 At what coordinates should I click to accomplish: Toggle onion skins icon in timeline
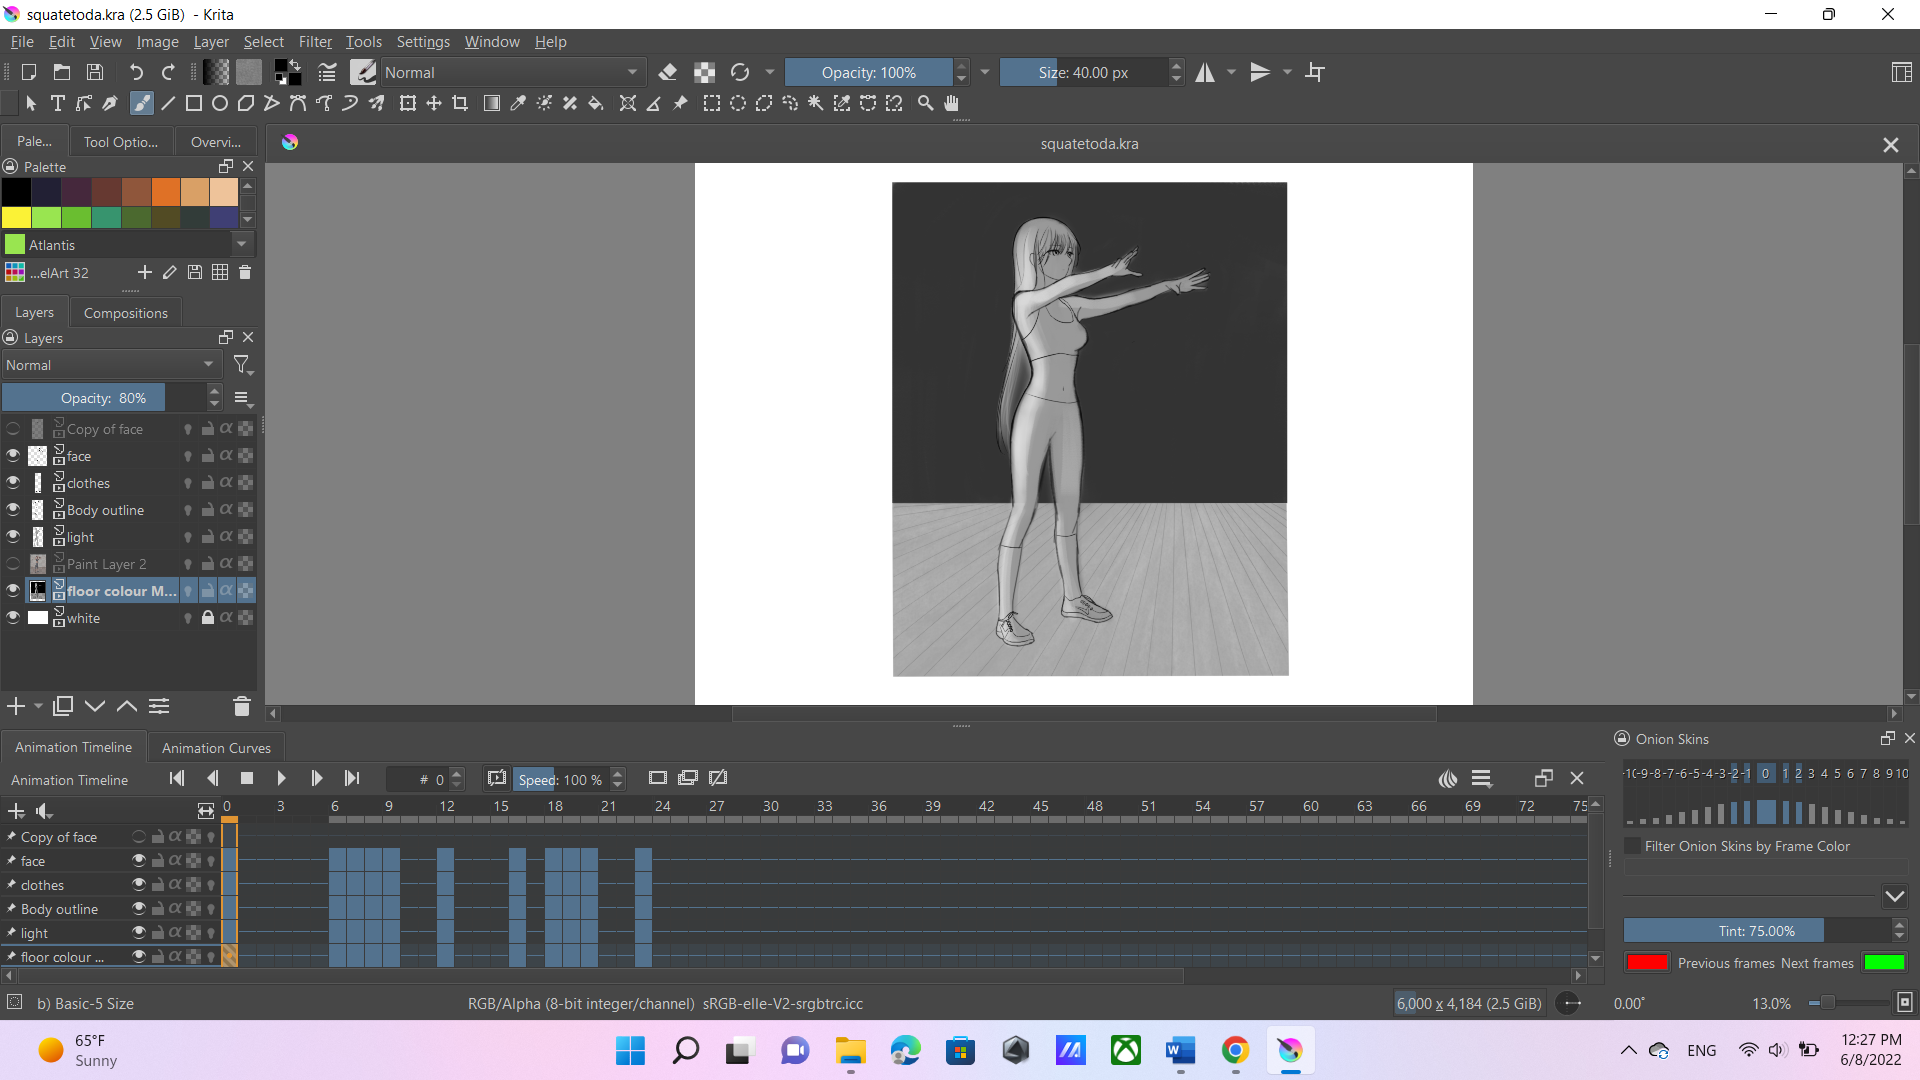[1447, 778]
